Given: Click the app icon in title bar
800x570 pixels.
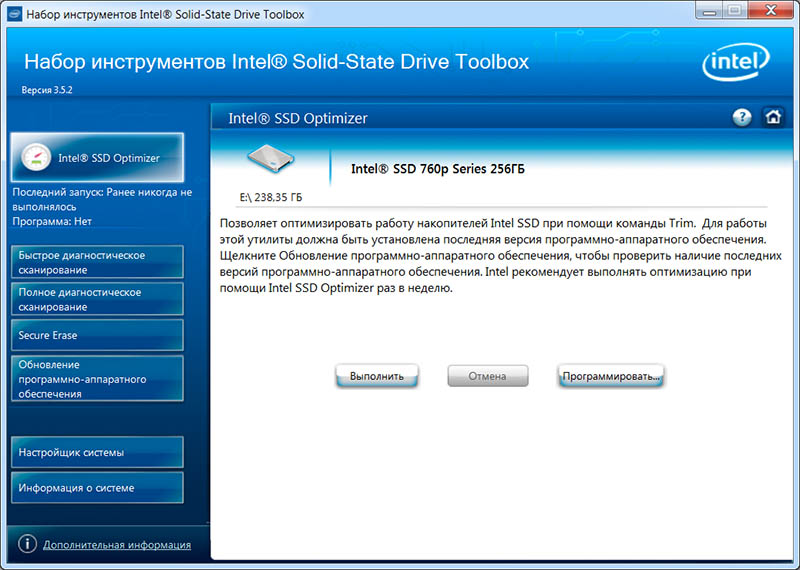Looking at the screenshot, I should click(14, 14).
